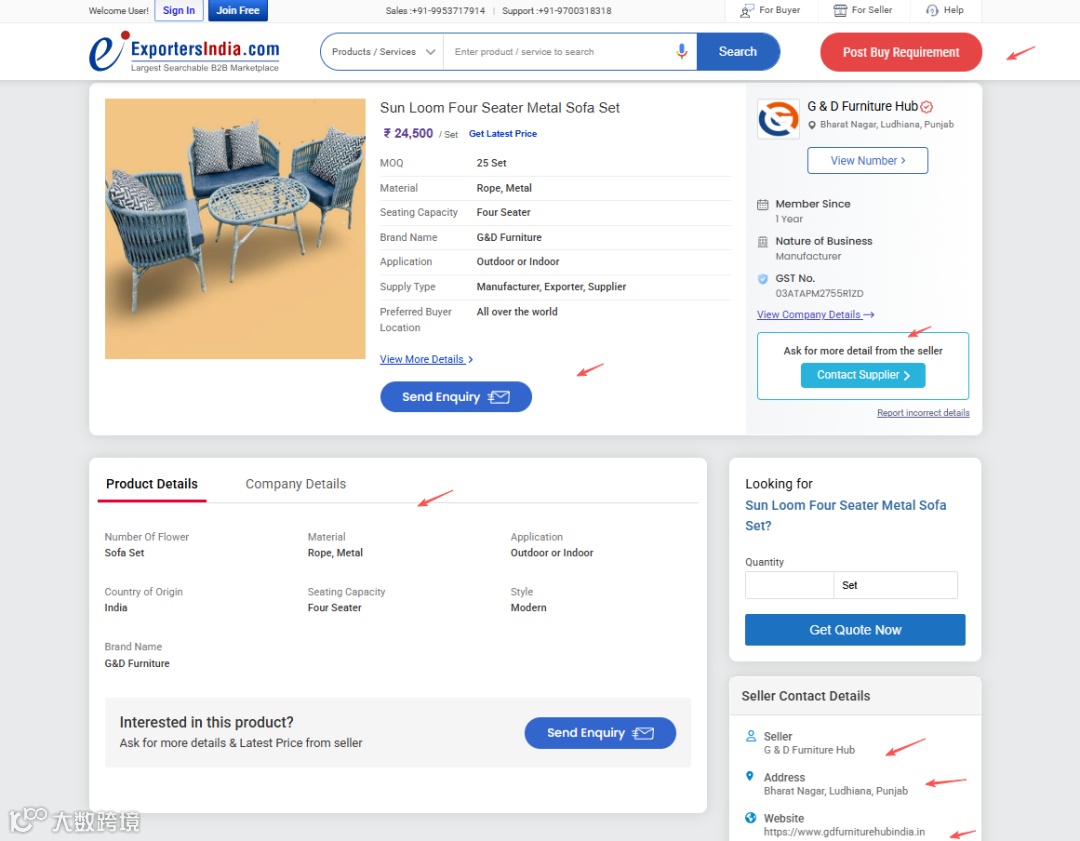Click the Get Quote Now button
This screenshot has height=841, width=1080.
tap(855, 630)
